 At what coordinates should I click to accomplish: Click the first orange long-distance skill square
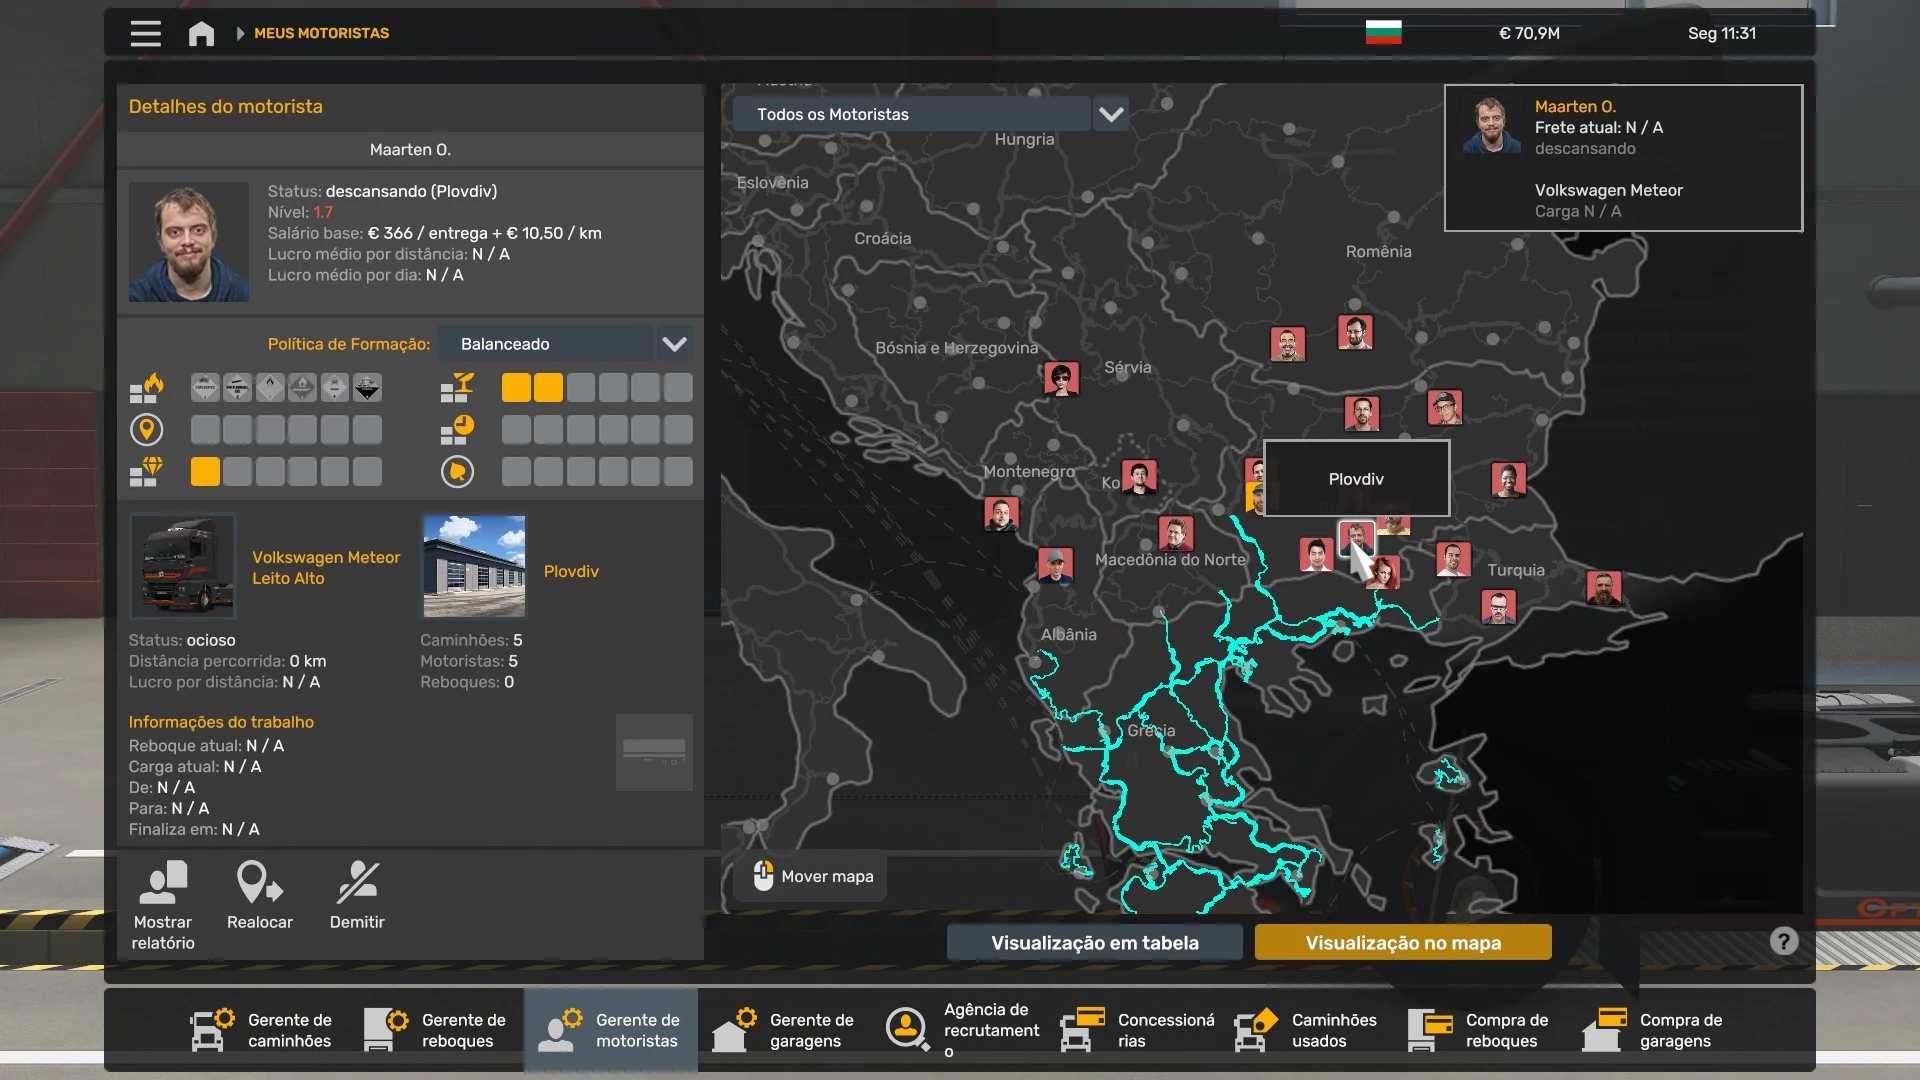point(516,388)
